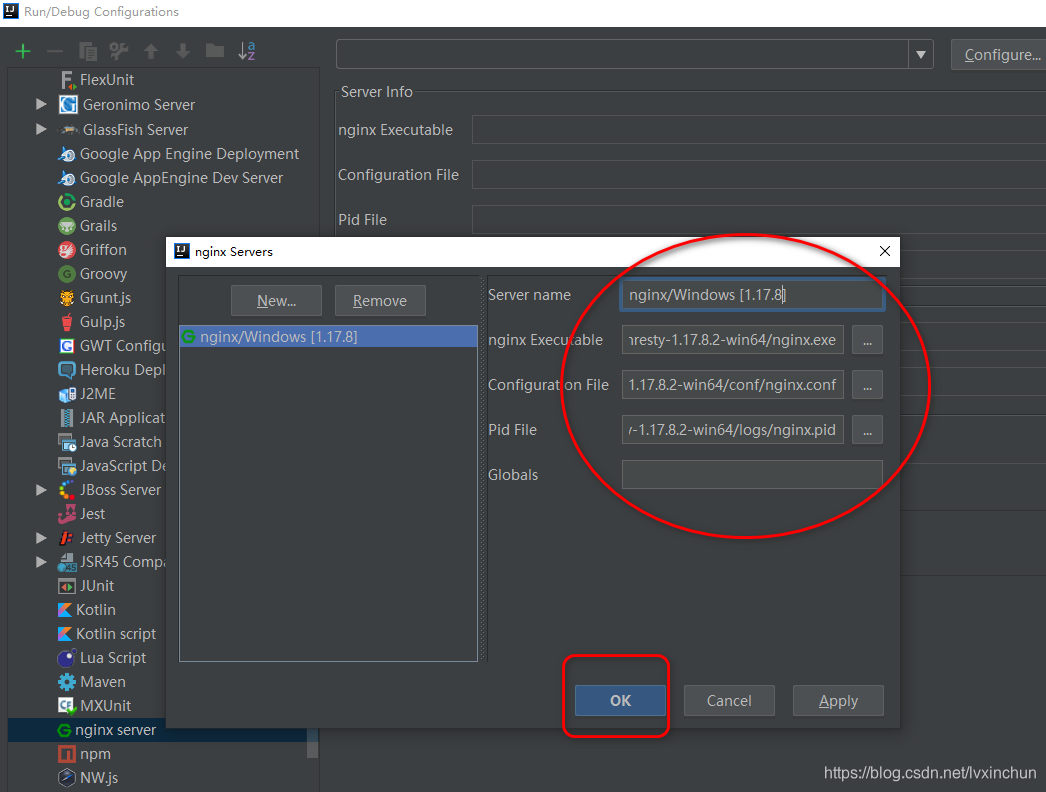Click the Gulp.js icon
The width and height of the screenshot is (1046, 792).
67,322
